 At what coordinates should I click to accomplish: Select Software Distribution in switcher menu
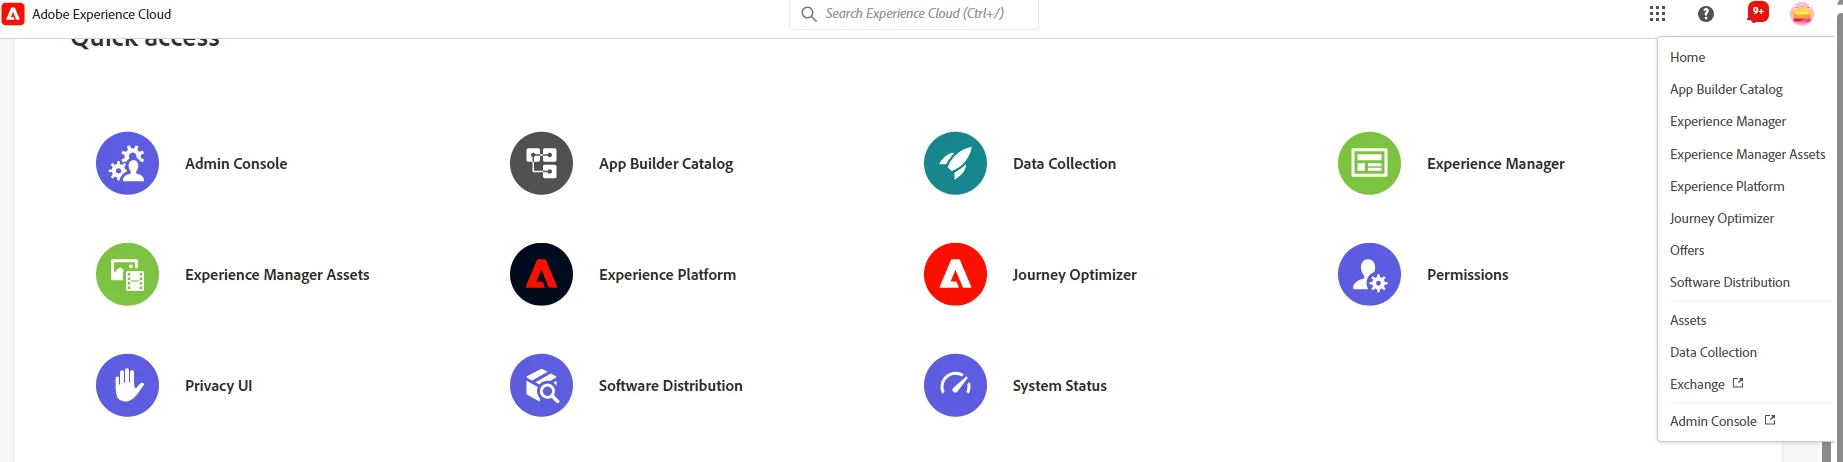click(x=1730, y=282)
